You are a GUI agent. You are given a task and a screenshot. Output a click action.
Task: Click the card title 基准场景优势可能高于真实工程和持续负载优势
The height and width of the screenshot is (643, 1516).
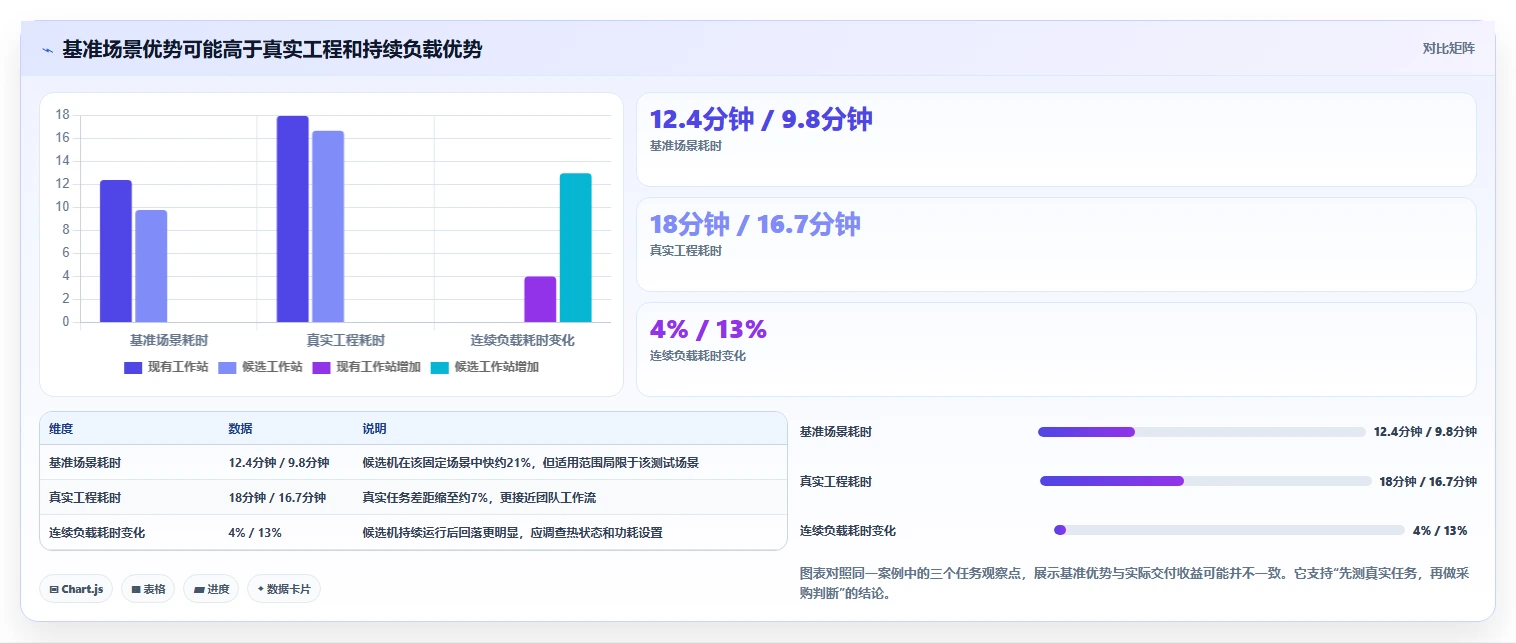(272, 49)
